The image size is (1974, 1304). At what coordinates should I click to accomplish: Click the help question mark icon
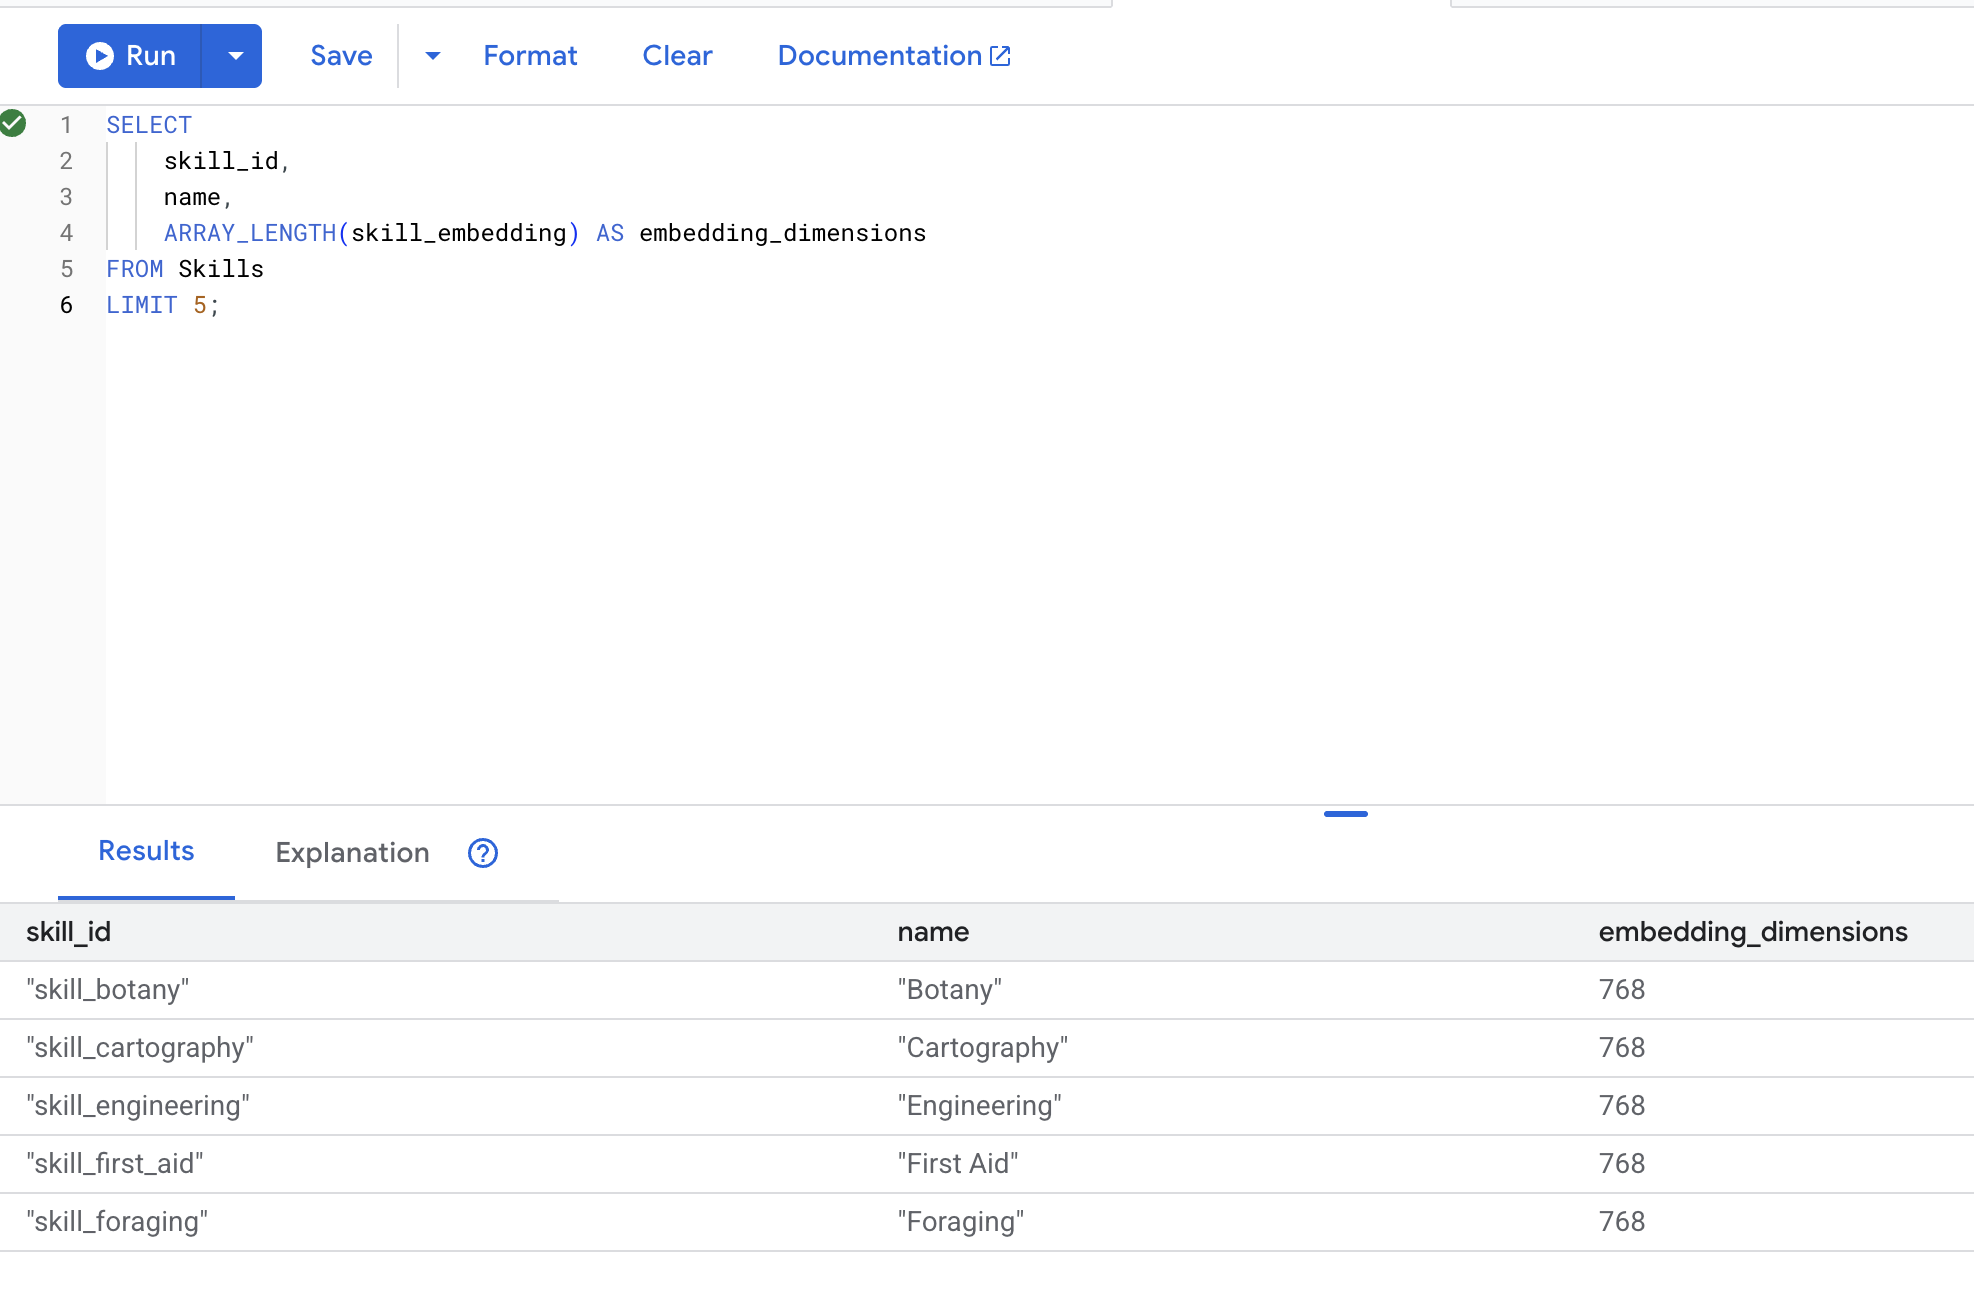(483, 853)
